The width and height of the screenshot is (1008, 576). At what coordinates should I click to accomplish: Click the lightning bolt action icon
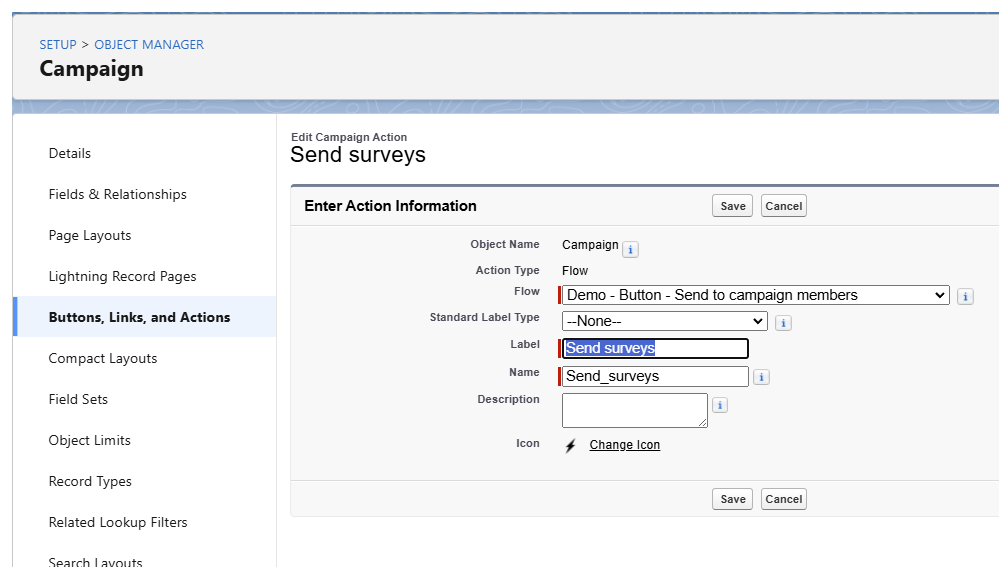coord(570,446)
